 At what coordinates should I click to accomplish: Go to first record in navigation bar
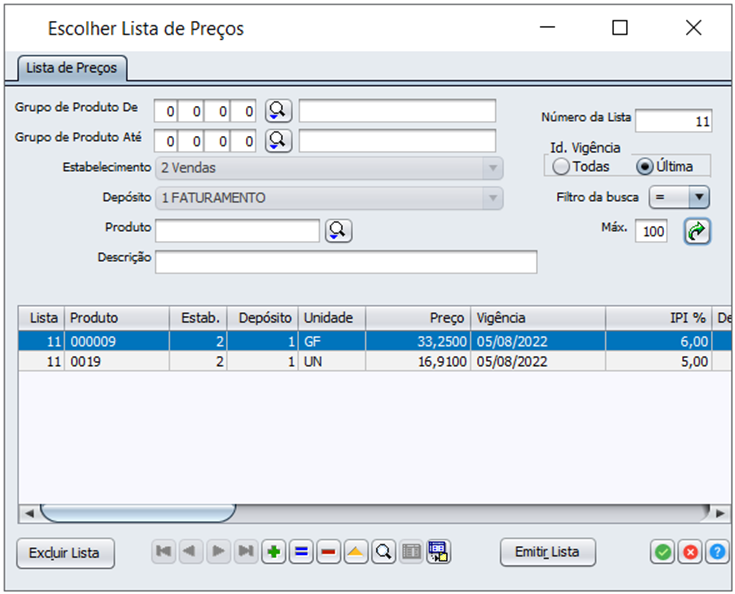click(164, 551)
